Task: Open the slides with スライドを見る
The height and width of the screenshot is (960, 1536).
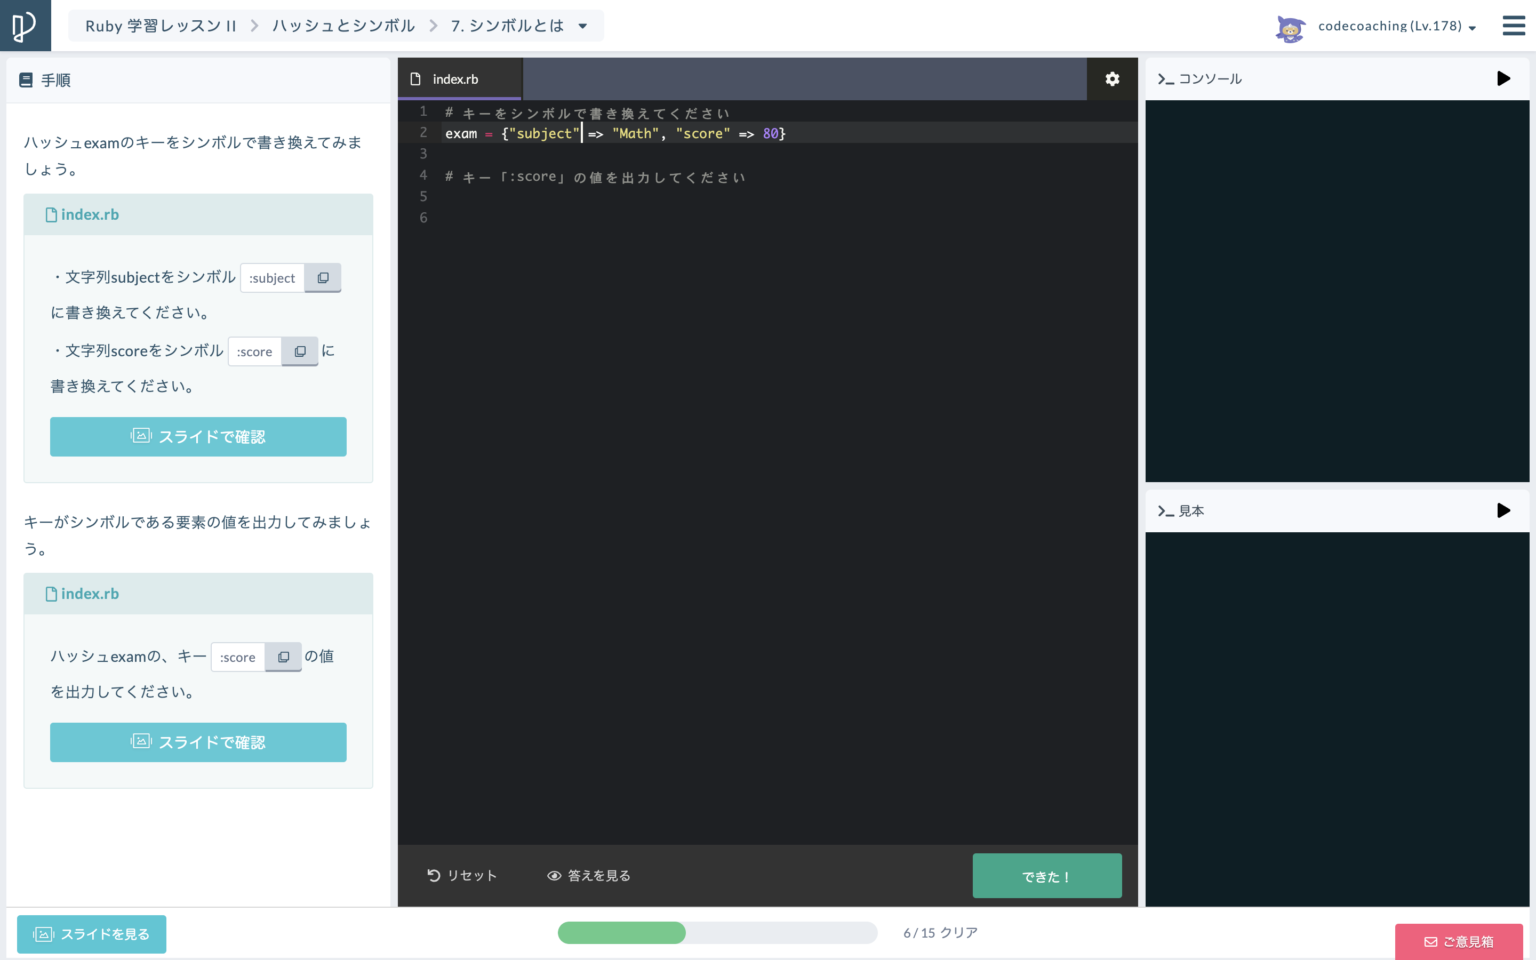Action: coord(91,934)
